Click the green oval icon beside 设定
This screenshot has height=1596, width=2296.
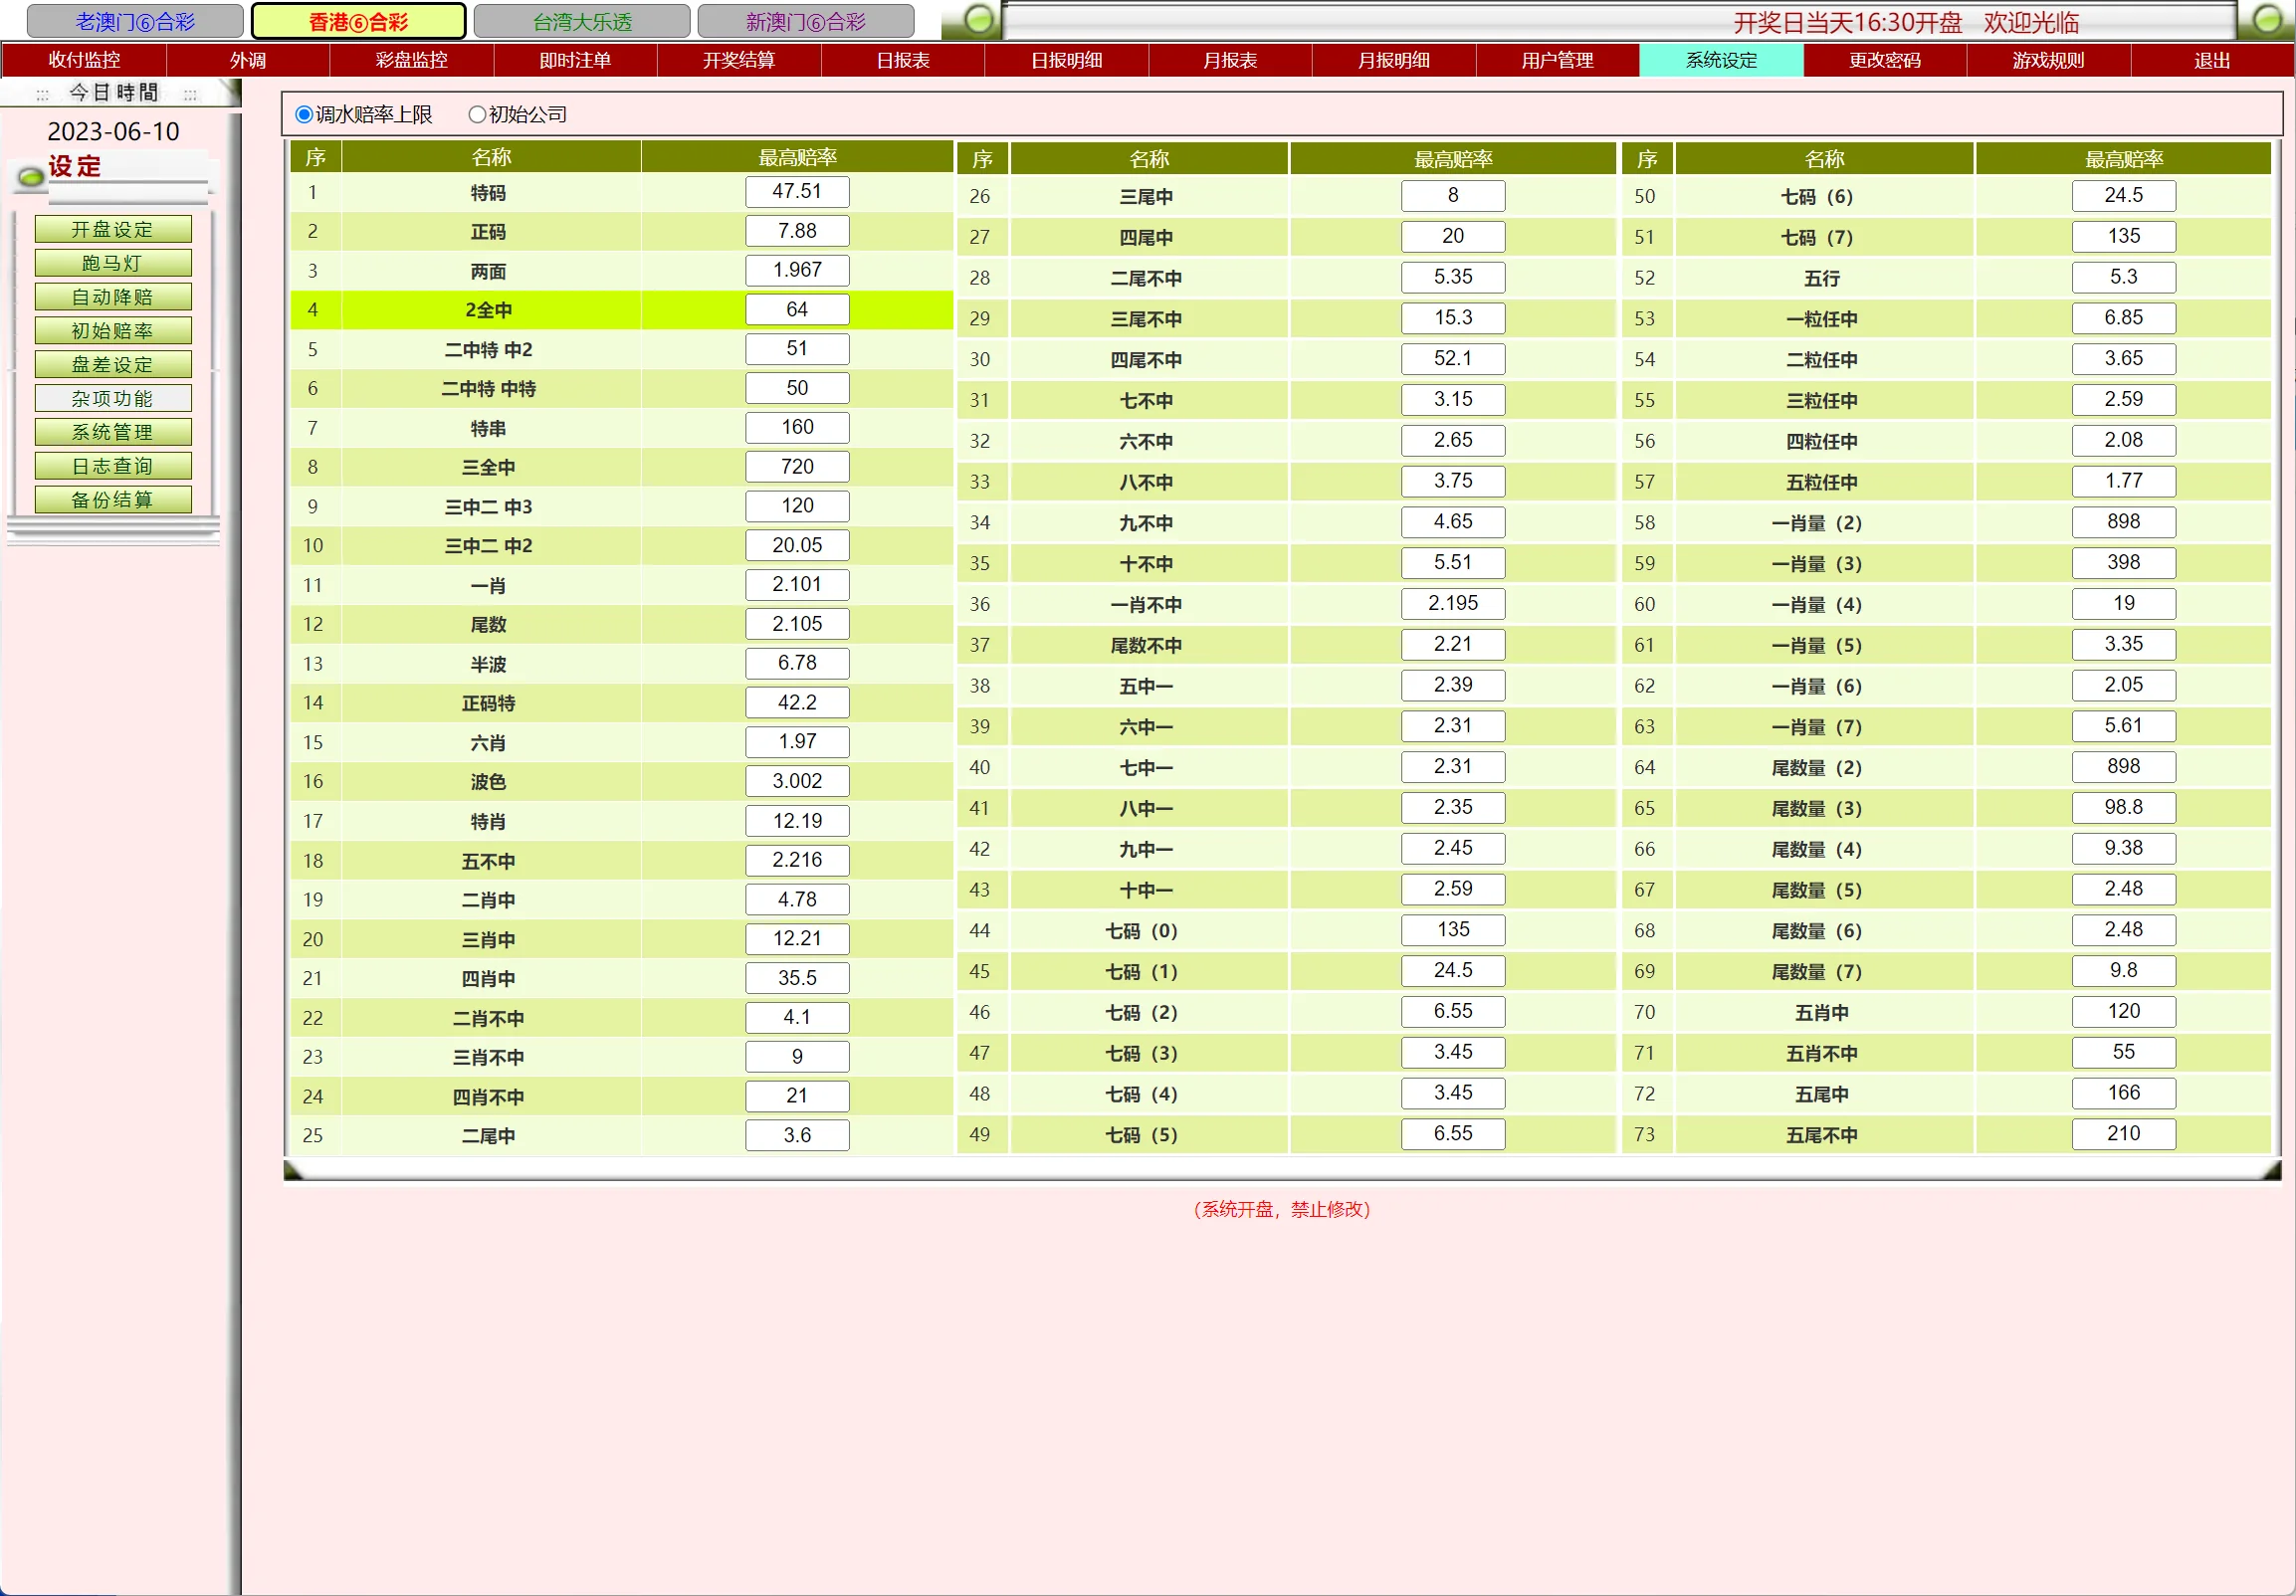click(x=31, y=178)
